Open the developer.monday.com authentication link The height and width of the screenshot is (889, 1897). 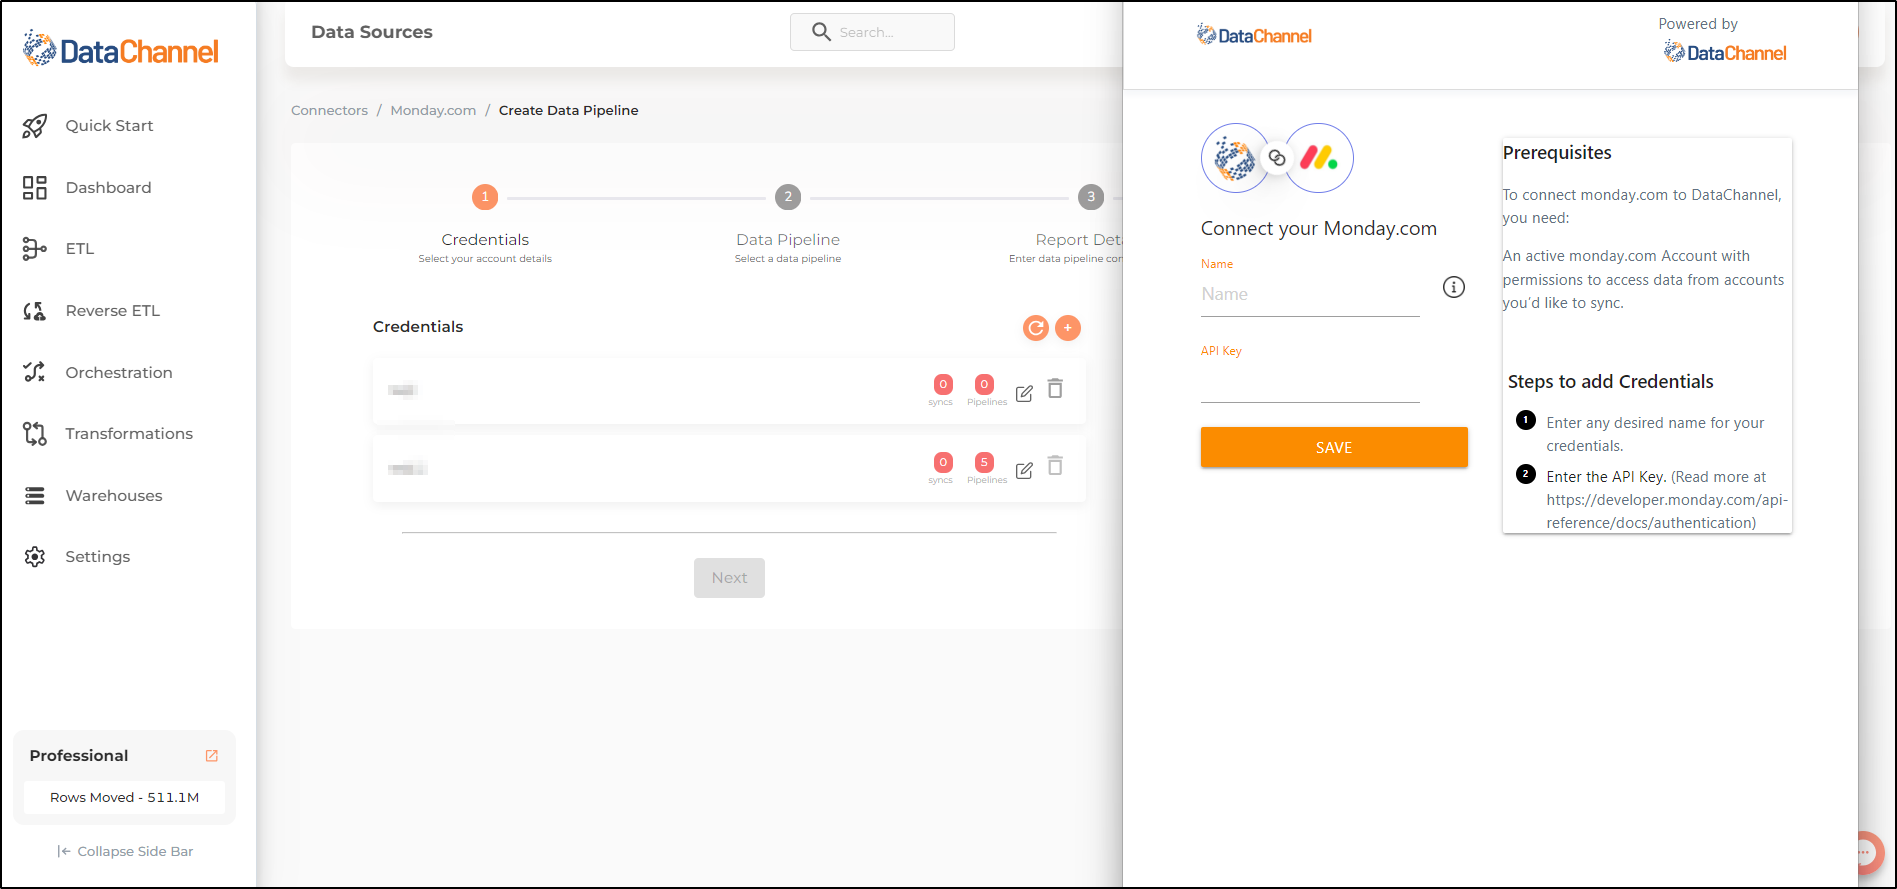point(1666,511)
